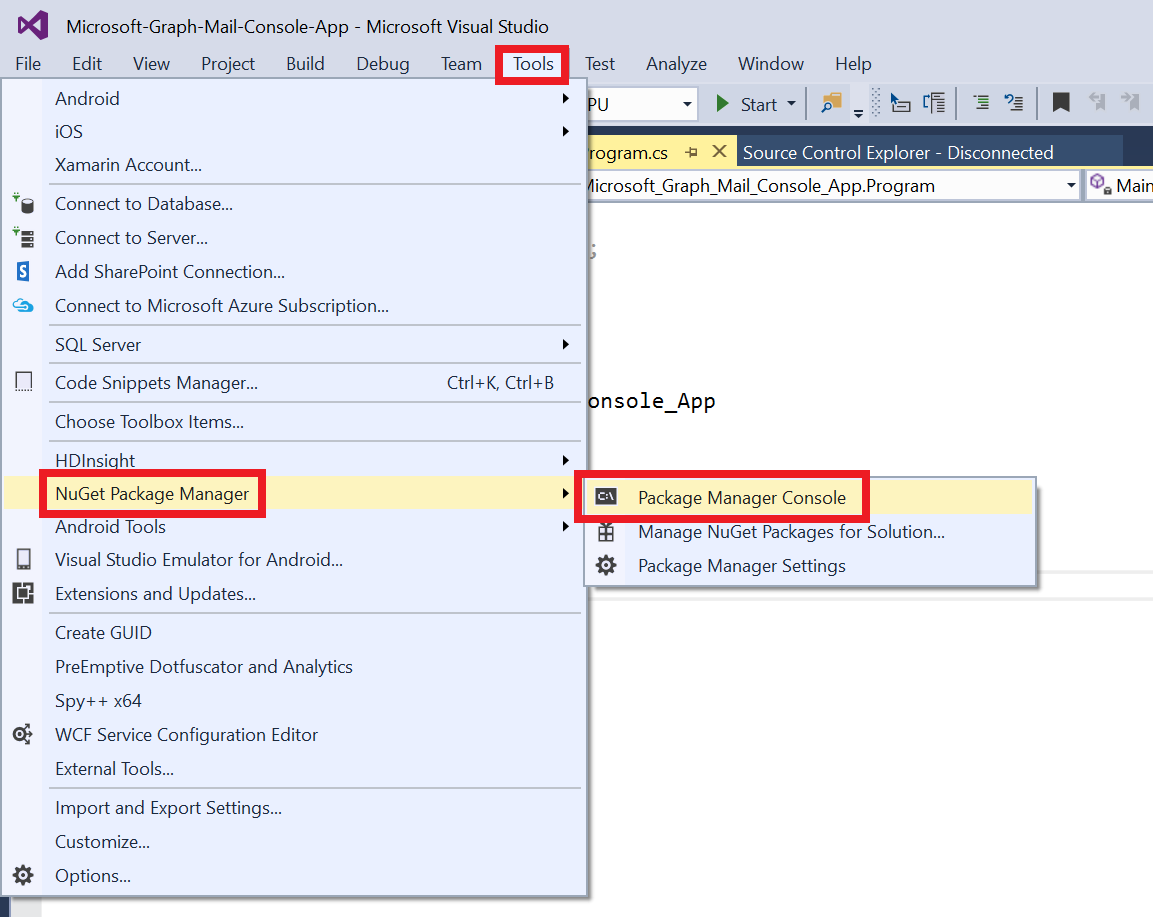Open the View menu
The image size is (1153, 917).
[151, 64]
